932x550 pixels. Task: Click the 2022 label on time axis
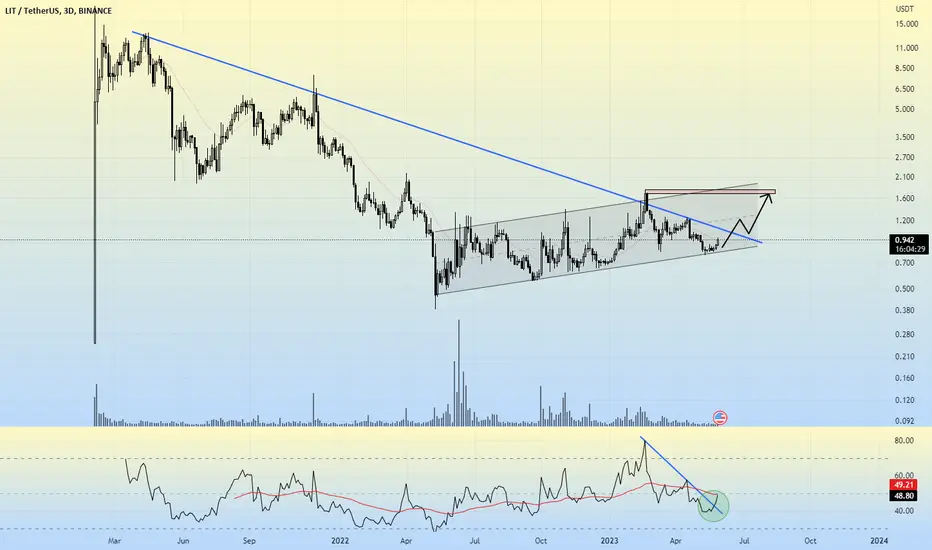[x=340, y=541]
